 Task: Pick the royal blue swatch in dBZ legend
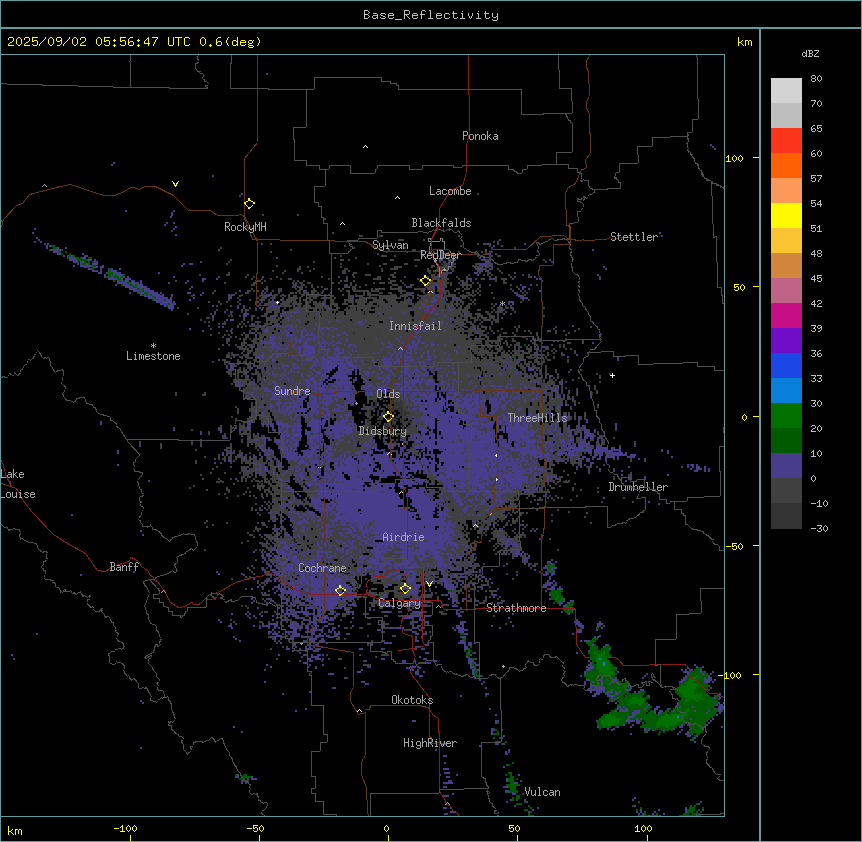786,365
